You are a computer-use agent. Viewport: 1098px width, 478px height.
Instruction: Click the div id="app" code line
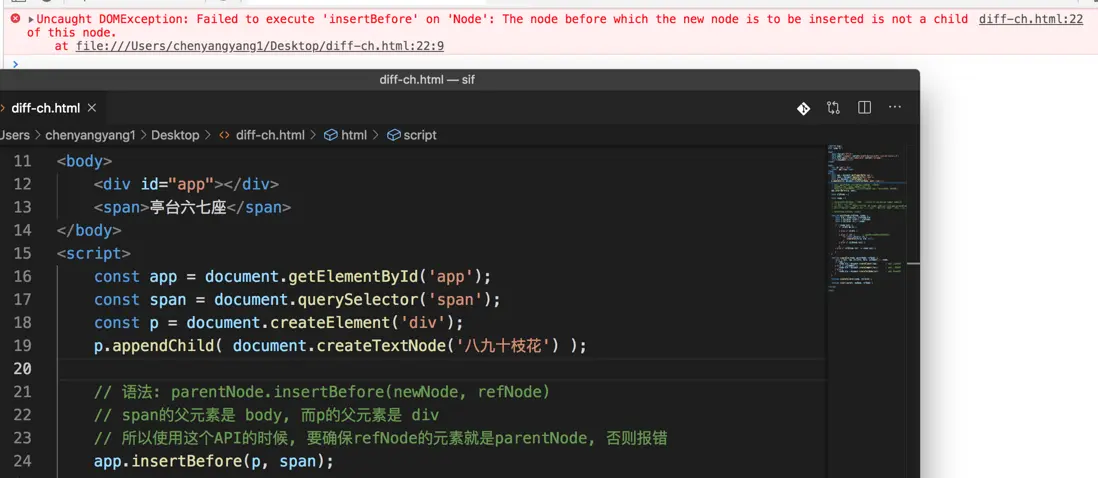tap(186, 184)
